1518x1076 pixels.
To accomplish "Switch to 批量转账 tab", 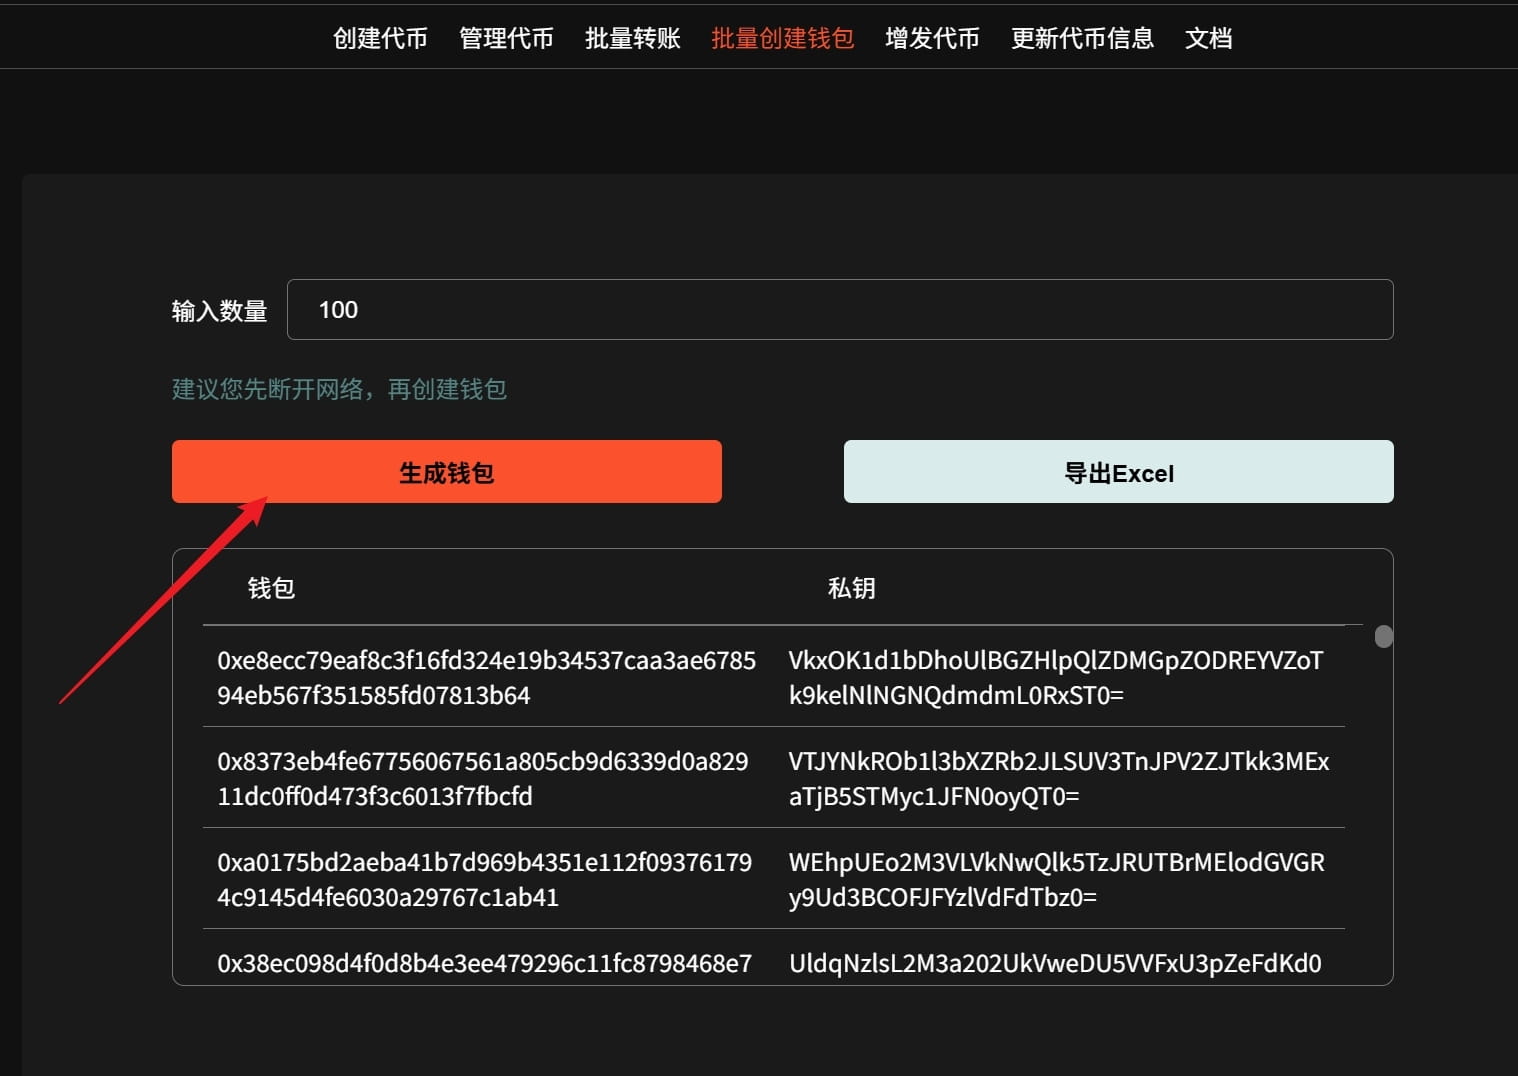I will 632,38.
